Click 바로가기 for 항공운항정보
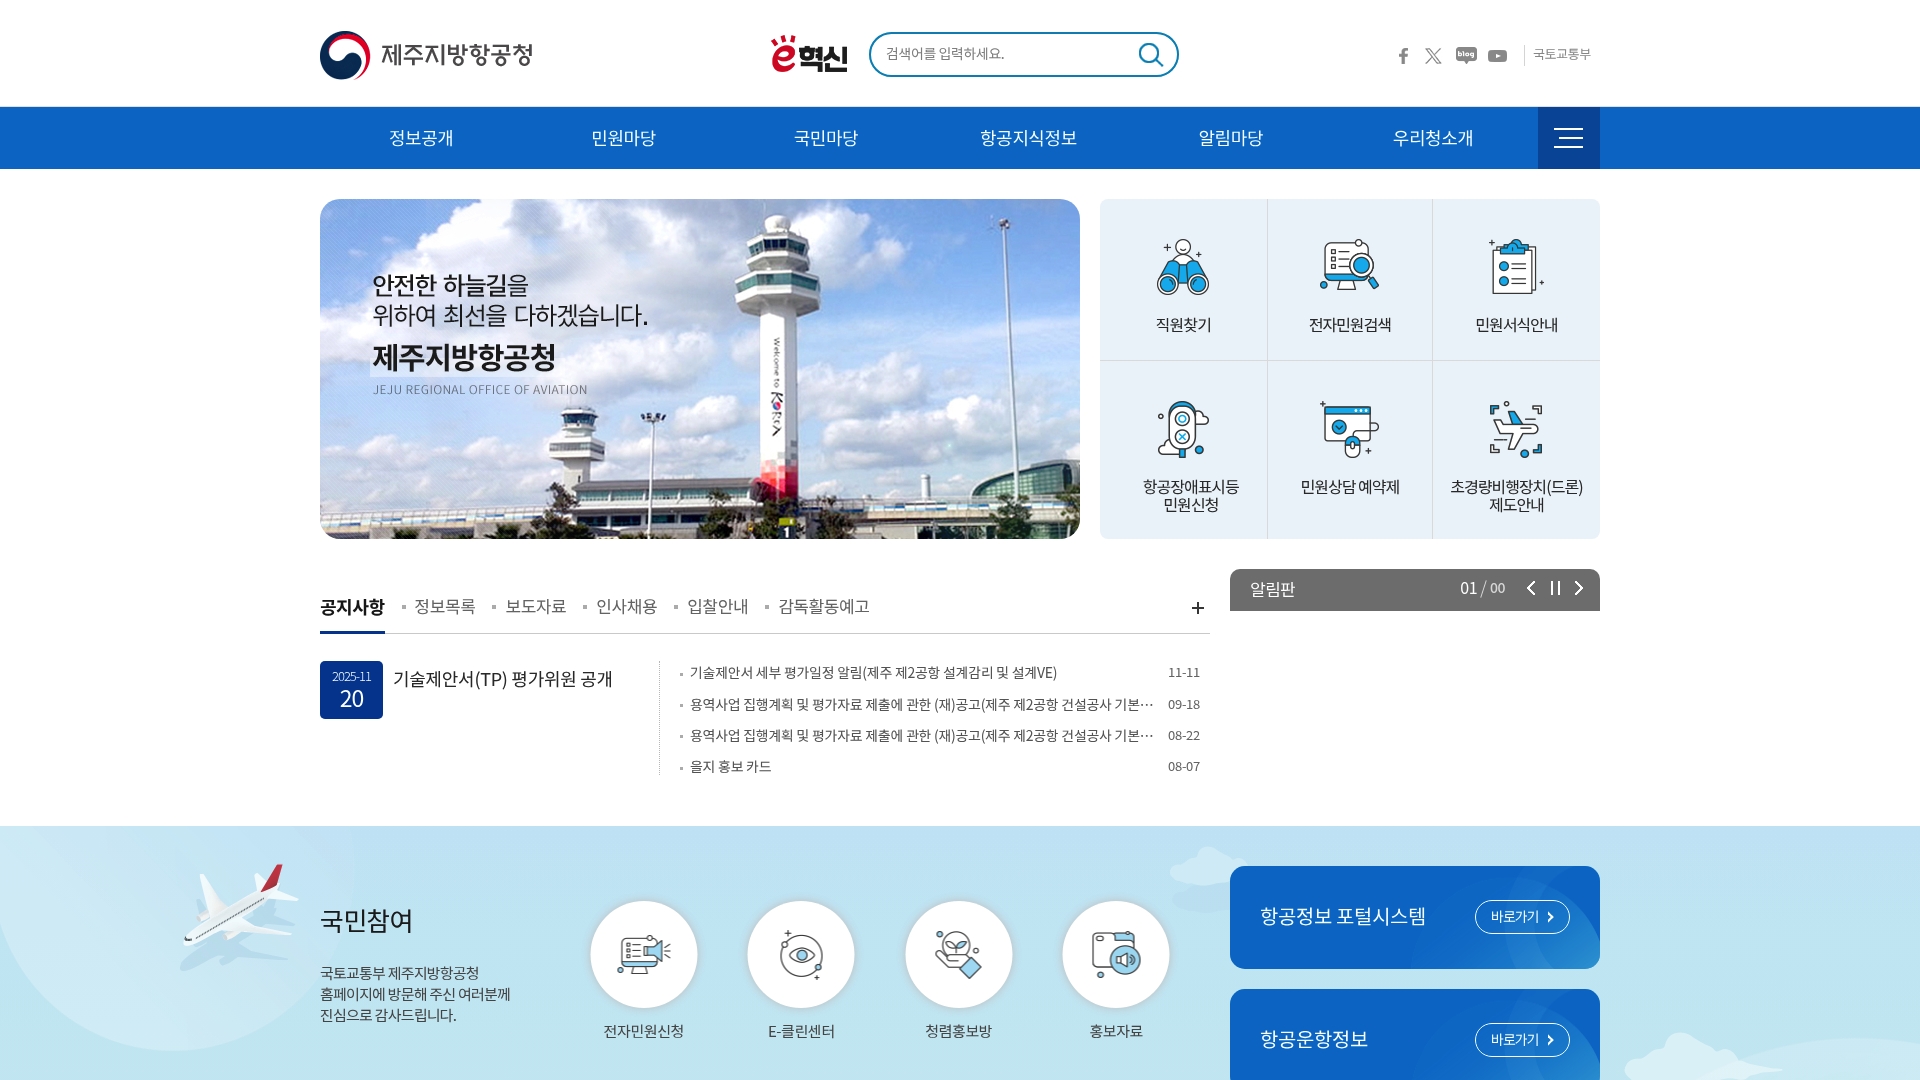This screenshot has width=1920, height=1080. tap(1522, 1040)
